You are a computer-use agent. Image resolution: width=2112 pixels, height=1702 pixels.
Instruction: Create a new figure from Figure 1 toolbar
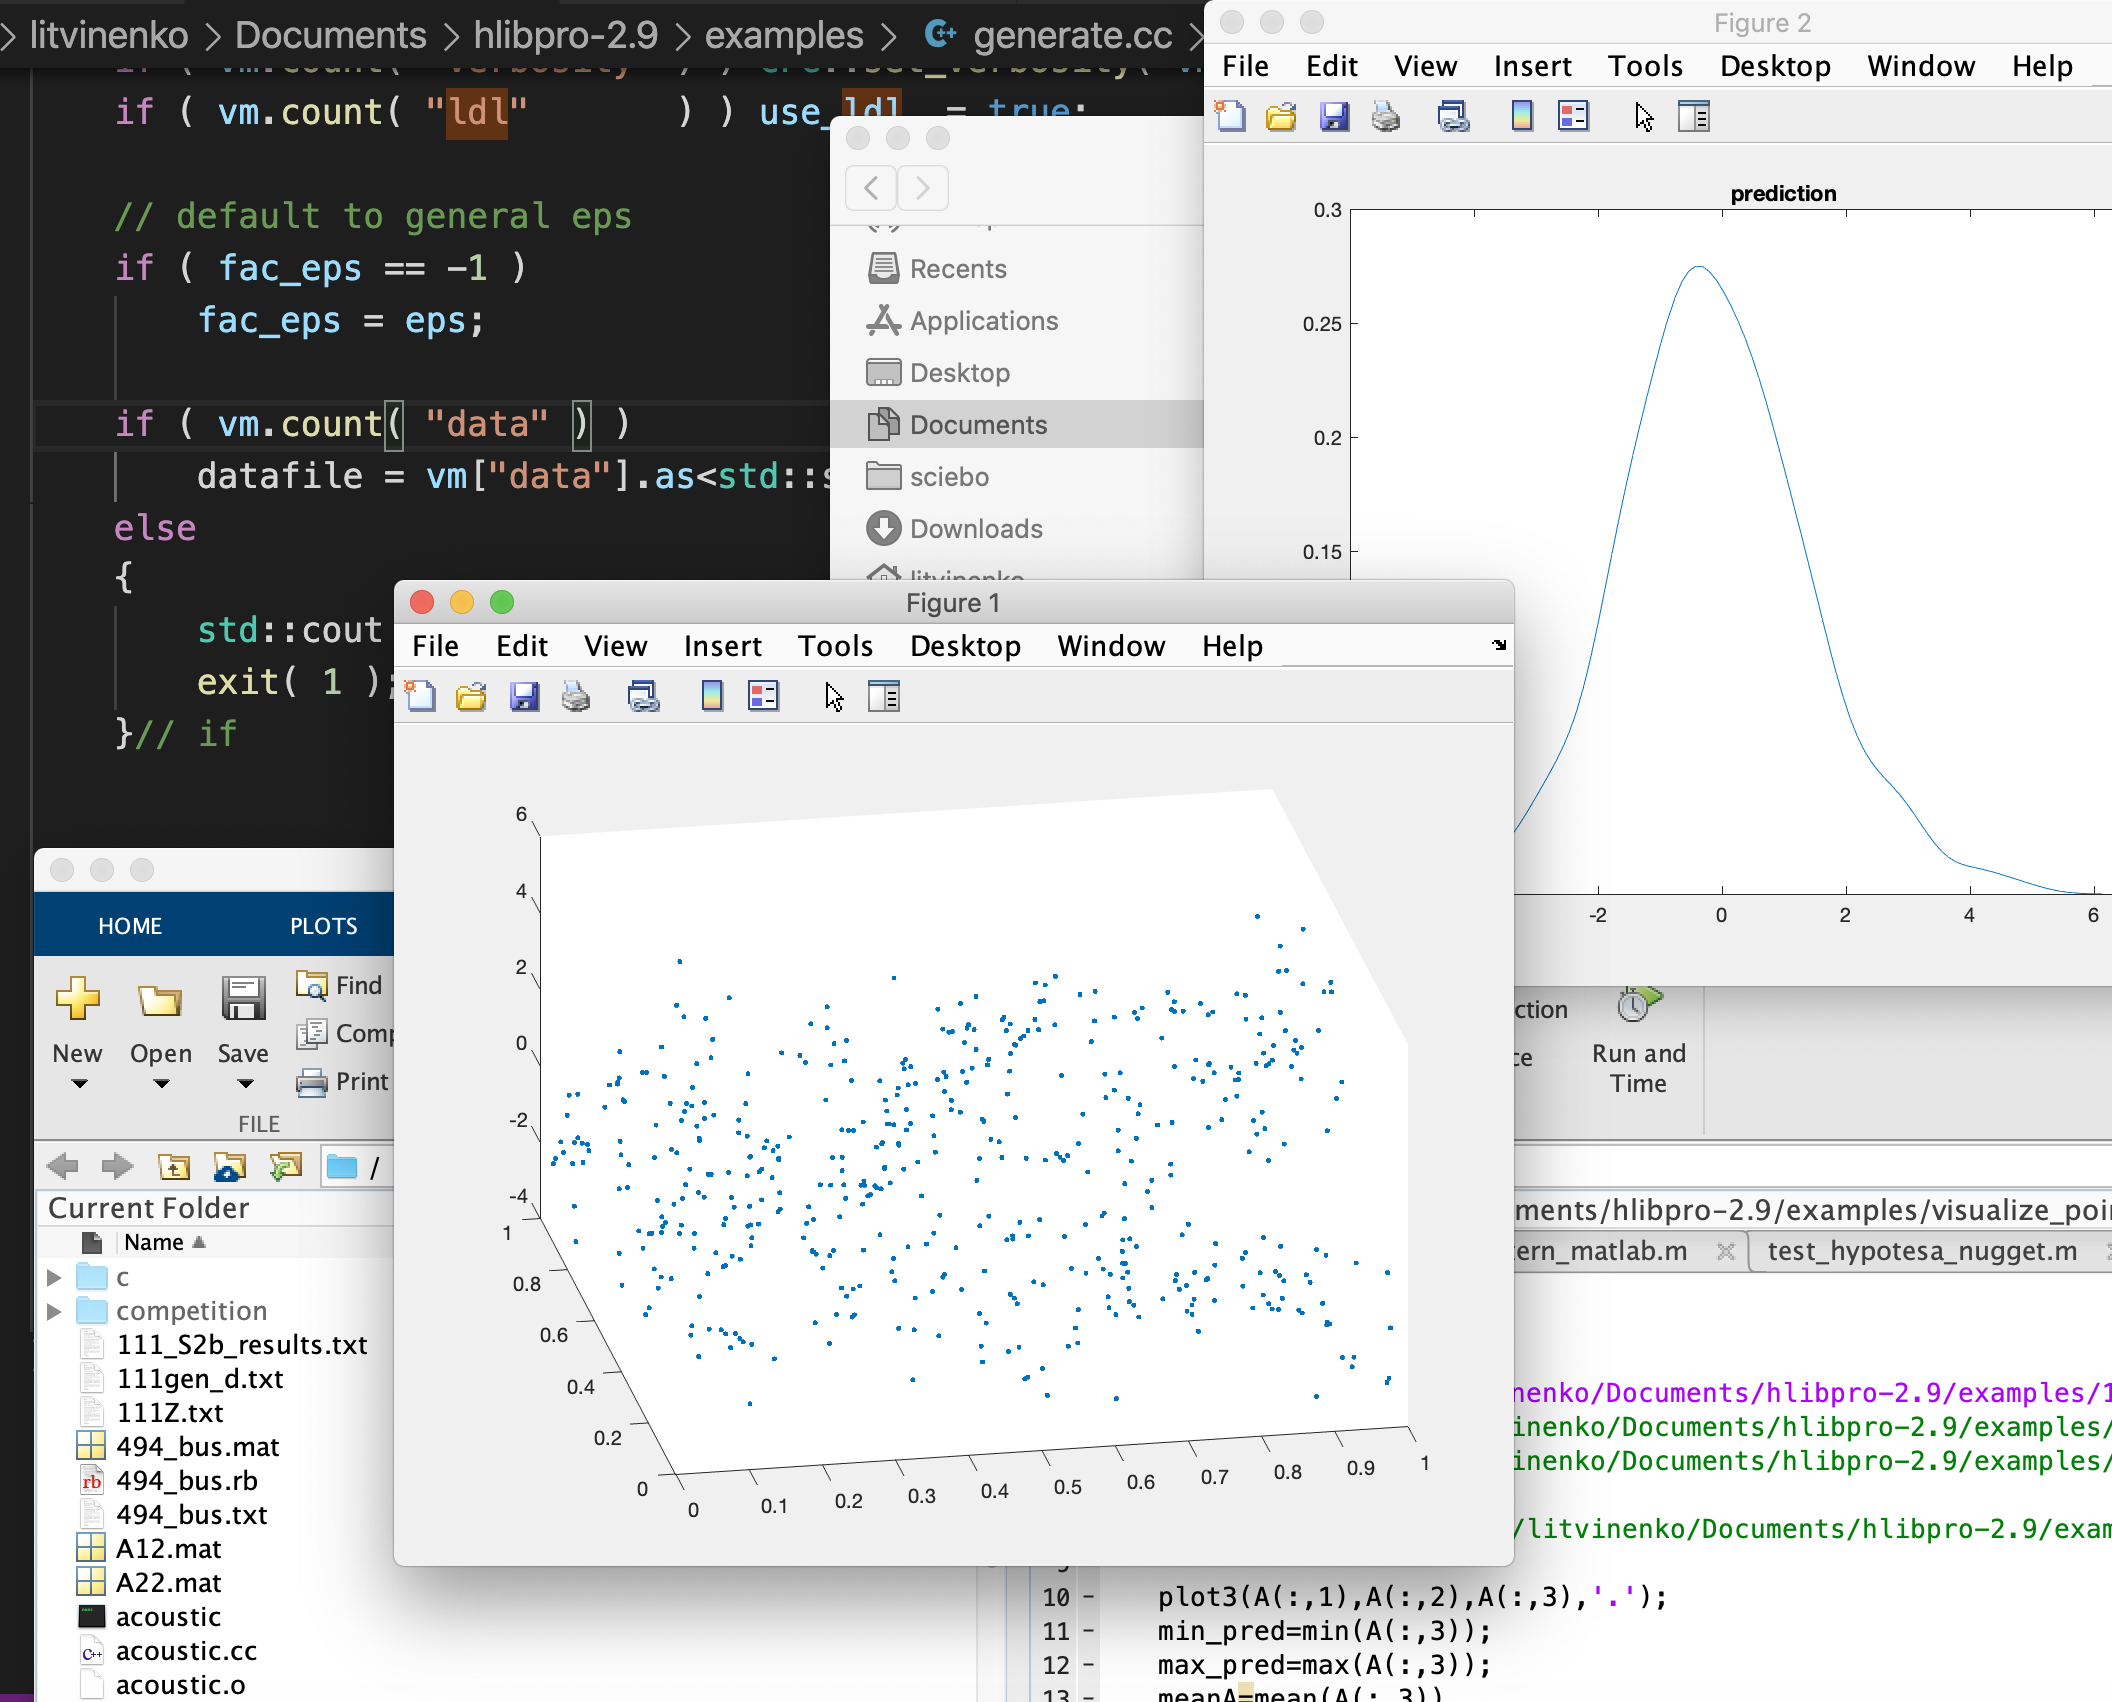tap(420, 696)
